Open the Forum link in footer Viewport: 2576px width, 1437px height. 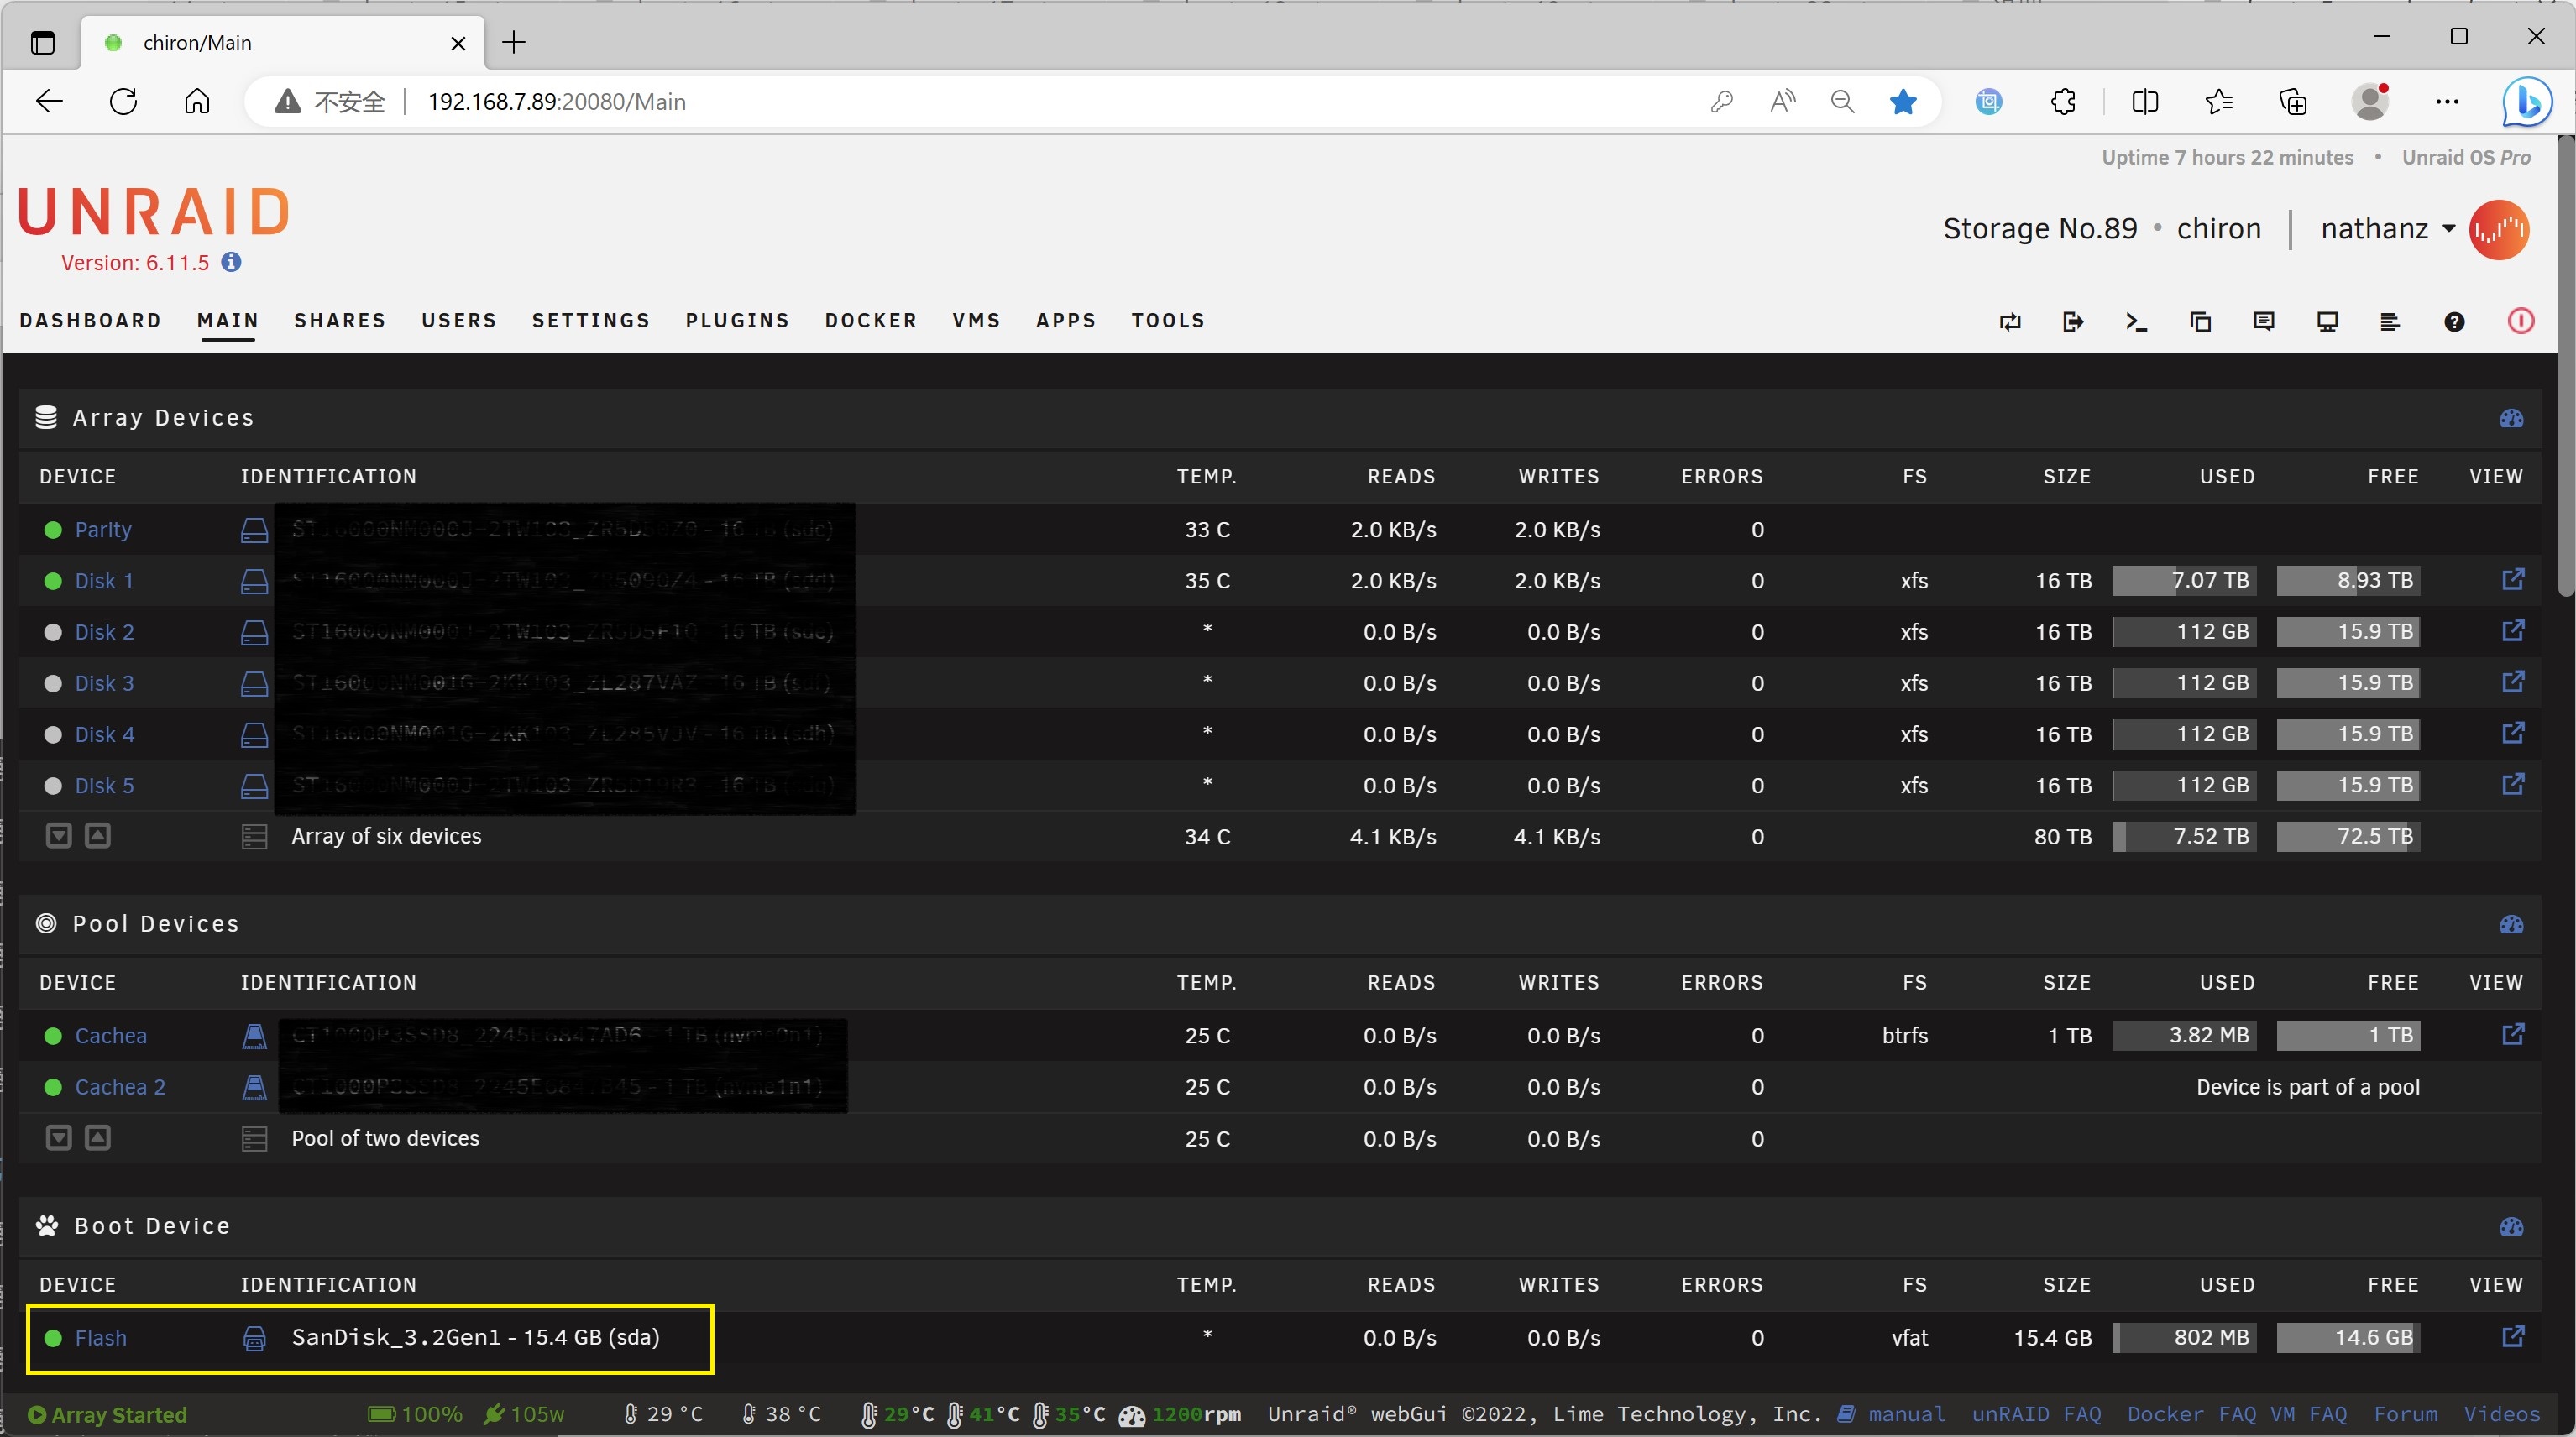click(x=2405, y=1414)
